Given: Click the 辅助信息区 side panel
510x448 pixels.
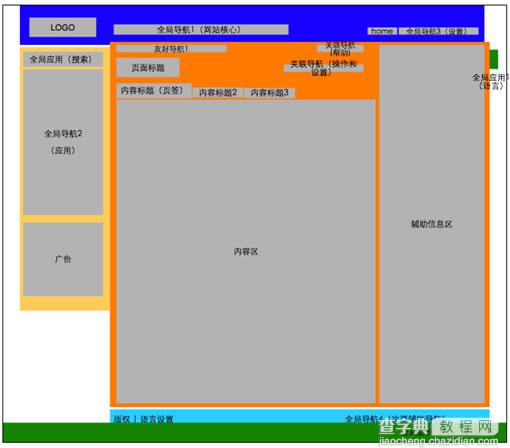Looking at the screenshot, I should (x=432, y=224).
